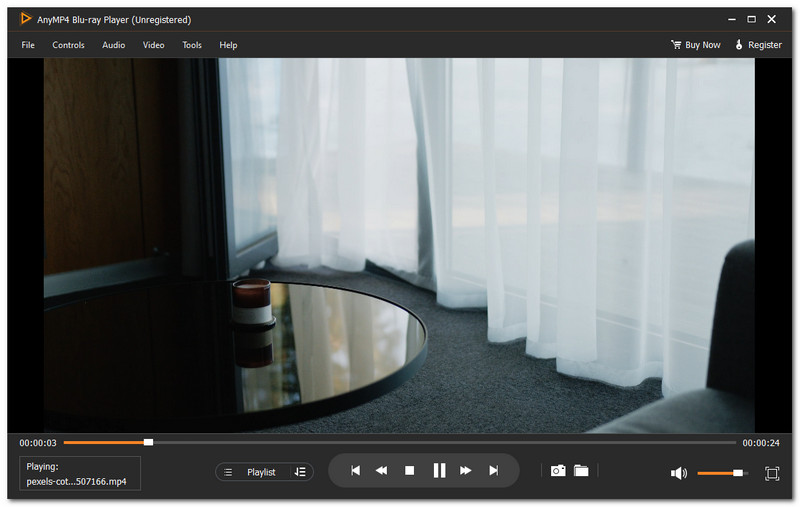Click the Register key icon
800x507 pixels.
tap(739, 44)
